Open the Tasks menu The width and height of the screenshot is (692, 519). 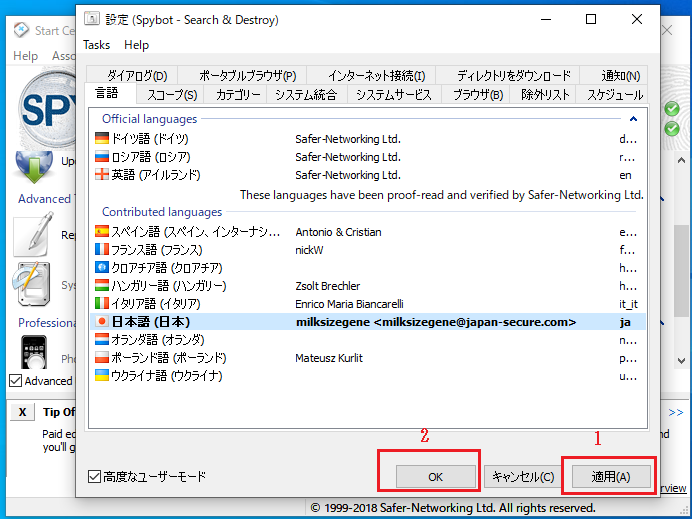97,45
